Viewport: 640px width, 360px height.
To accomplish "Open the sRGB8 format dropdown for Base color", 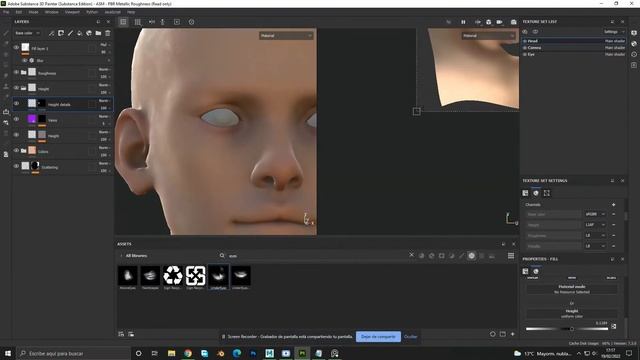I will (x=596, y=214).
